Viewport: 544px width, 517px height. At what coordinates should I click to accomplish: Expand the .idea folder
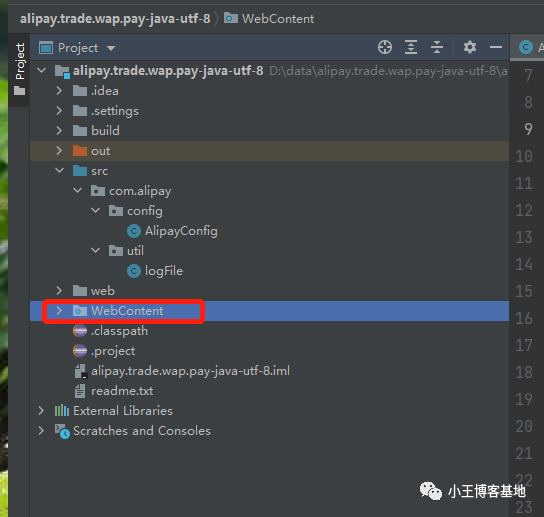[59, 91]
